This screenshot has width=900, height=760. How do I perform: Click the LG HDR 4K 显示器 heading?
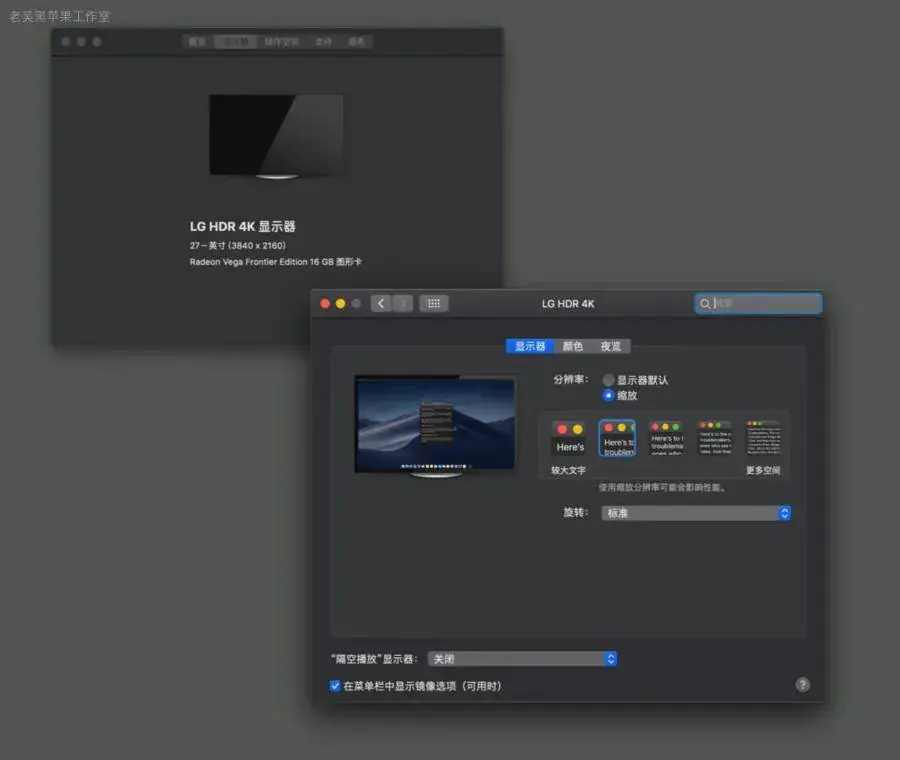click(242, 226)
